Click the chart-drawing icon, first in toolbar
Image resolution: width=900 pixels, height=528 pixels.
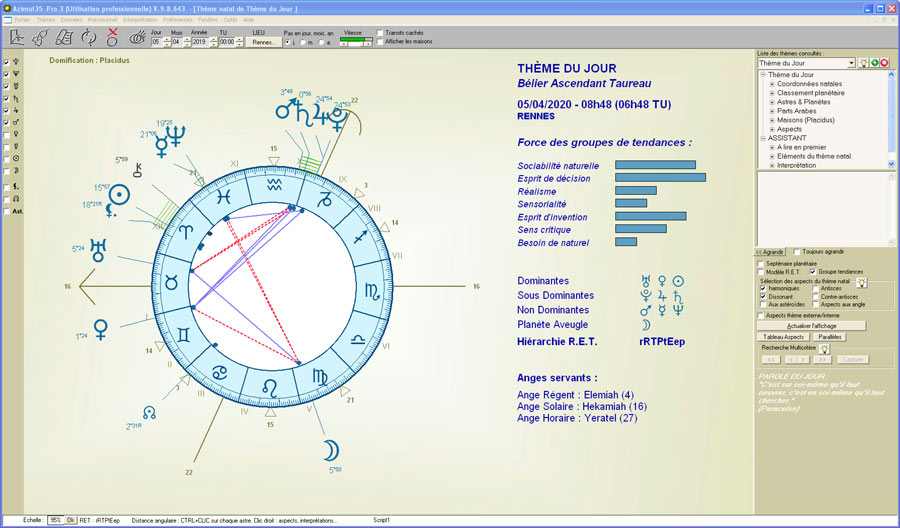pos(16,38)
